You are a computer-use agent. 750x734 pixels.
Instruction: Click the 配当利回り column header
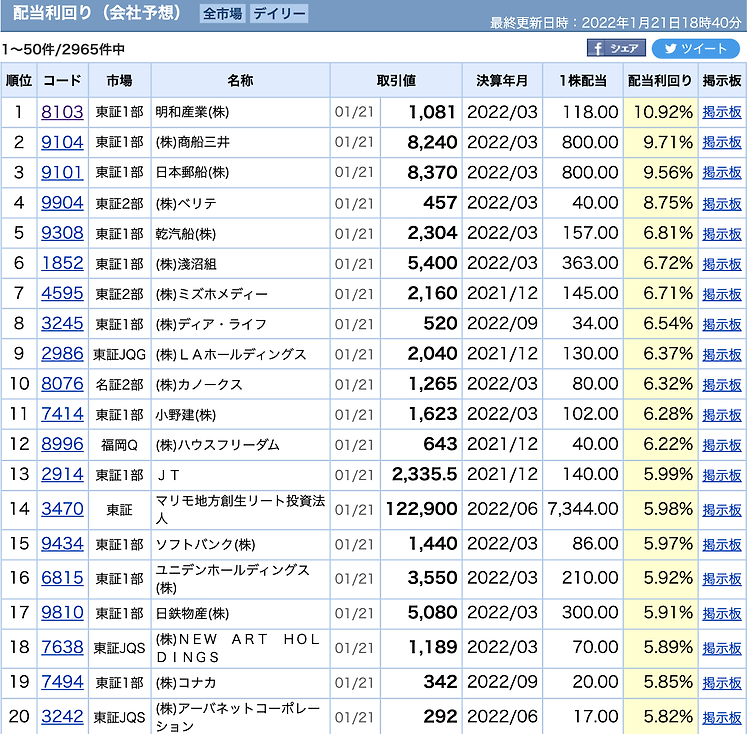pyautogui.click(x=660, y=80)
